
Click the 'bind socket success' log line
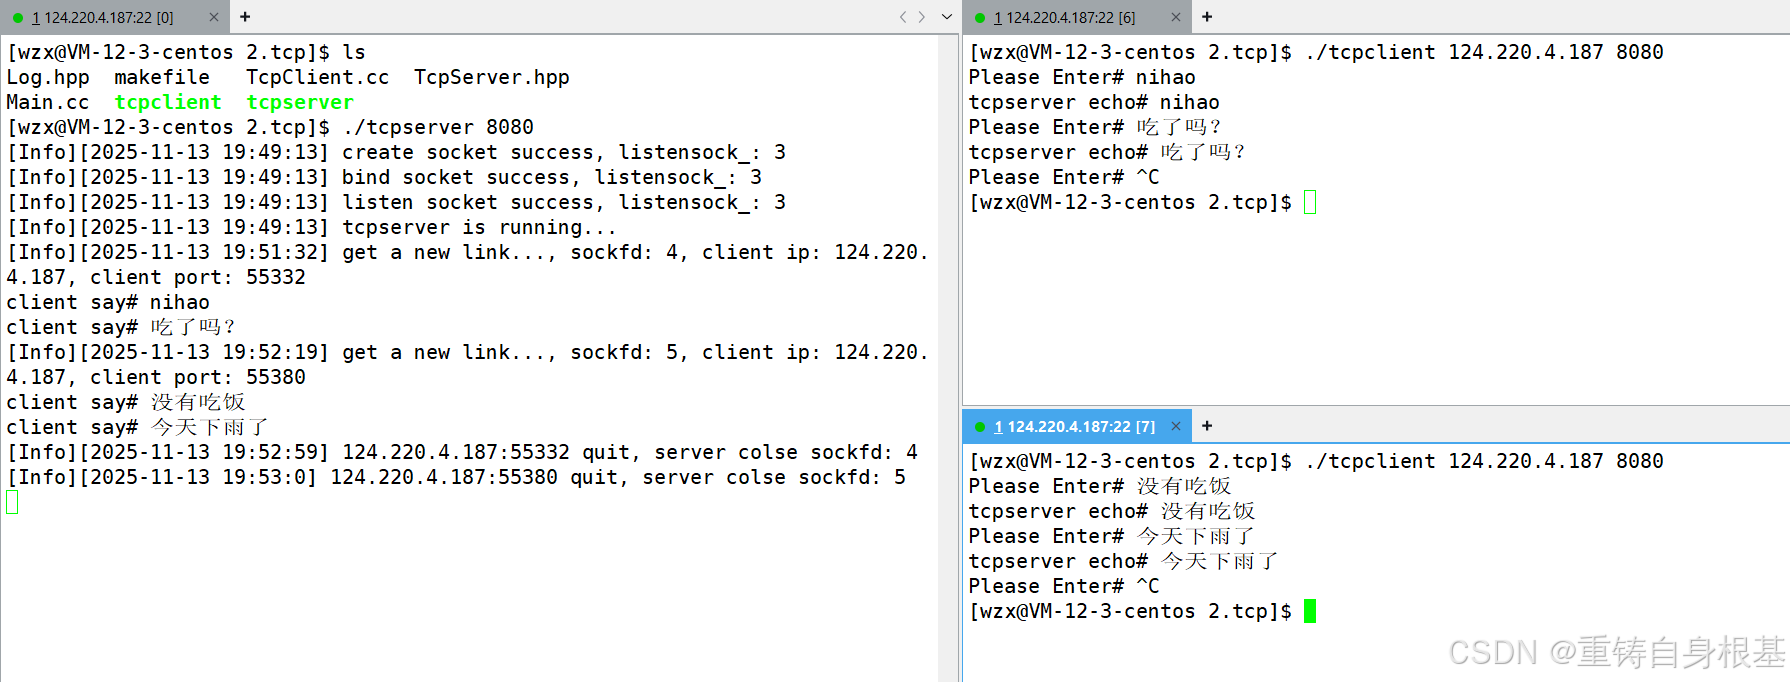click(384, 177)
